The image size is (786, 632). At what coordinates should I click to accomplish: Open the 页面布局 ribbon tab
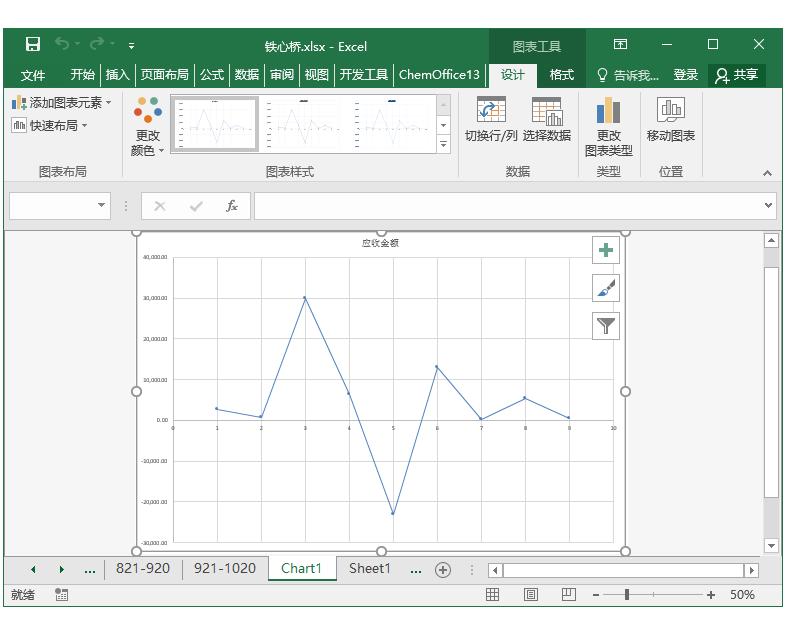tap(164, 75)
